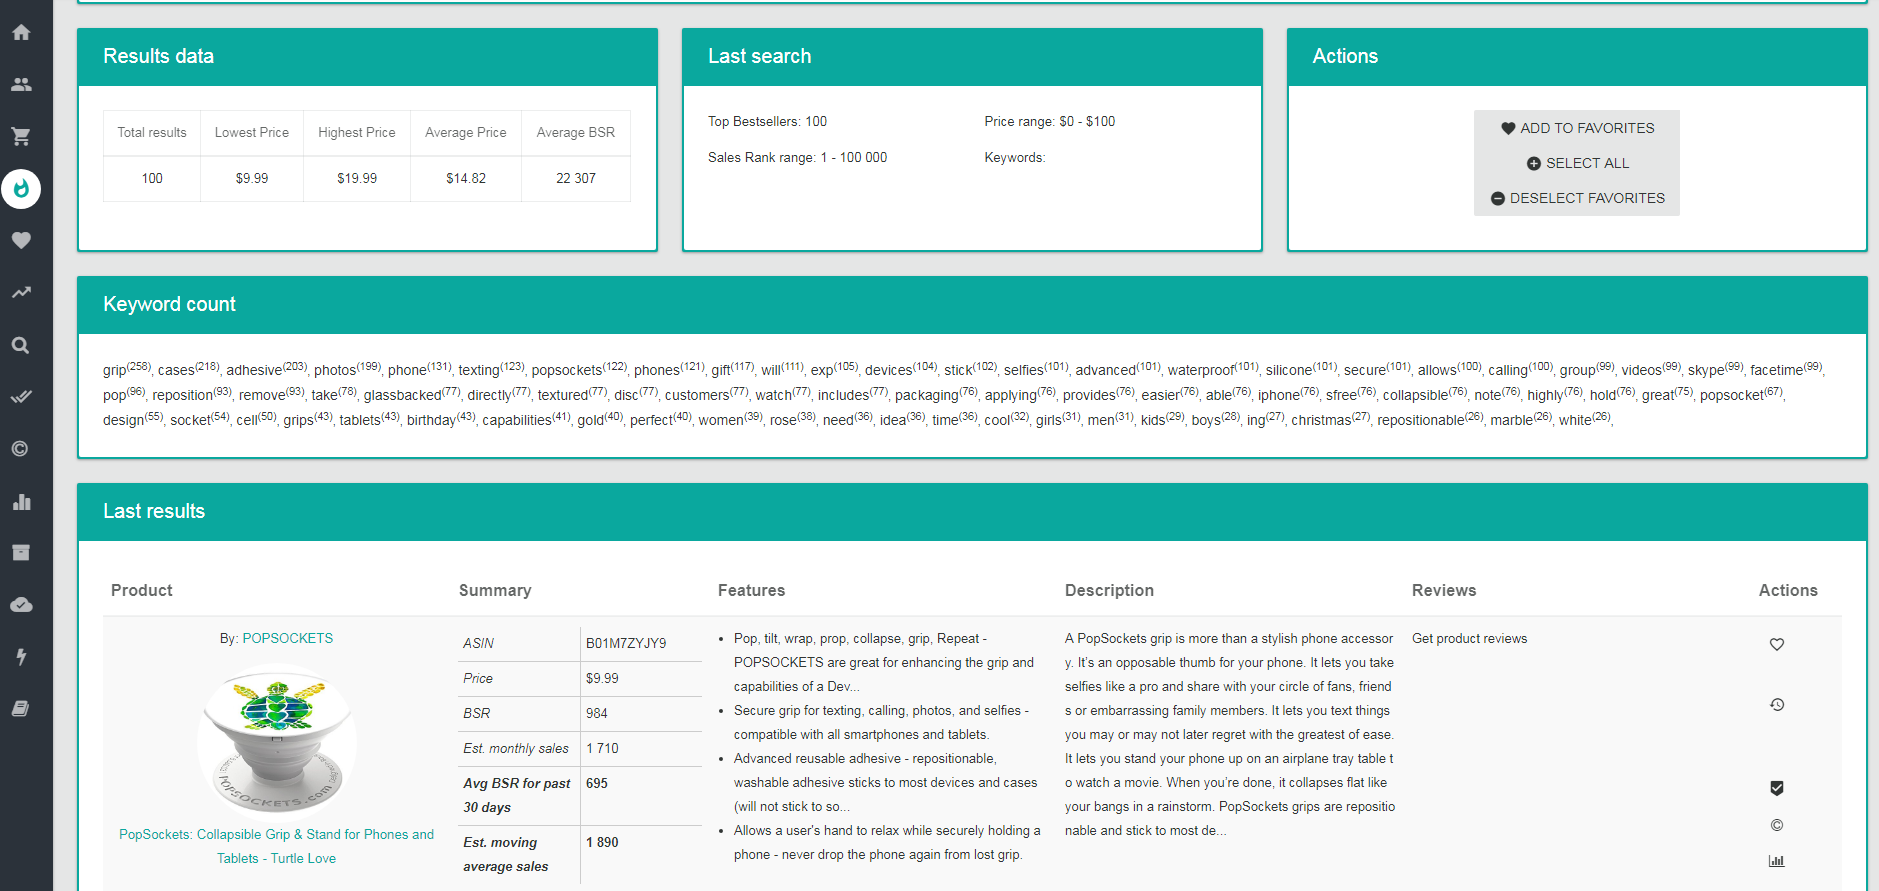The image size is (1879, 891).
Task: Click the 'birthday' keyword
Action: [x=431, y=420]
